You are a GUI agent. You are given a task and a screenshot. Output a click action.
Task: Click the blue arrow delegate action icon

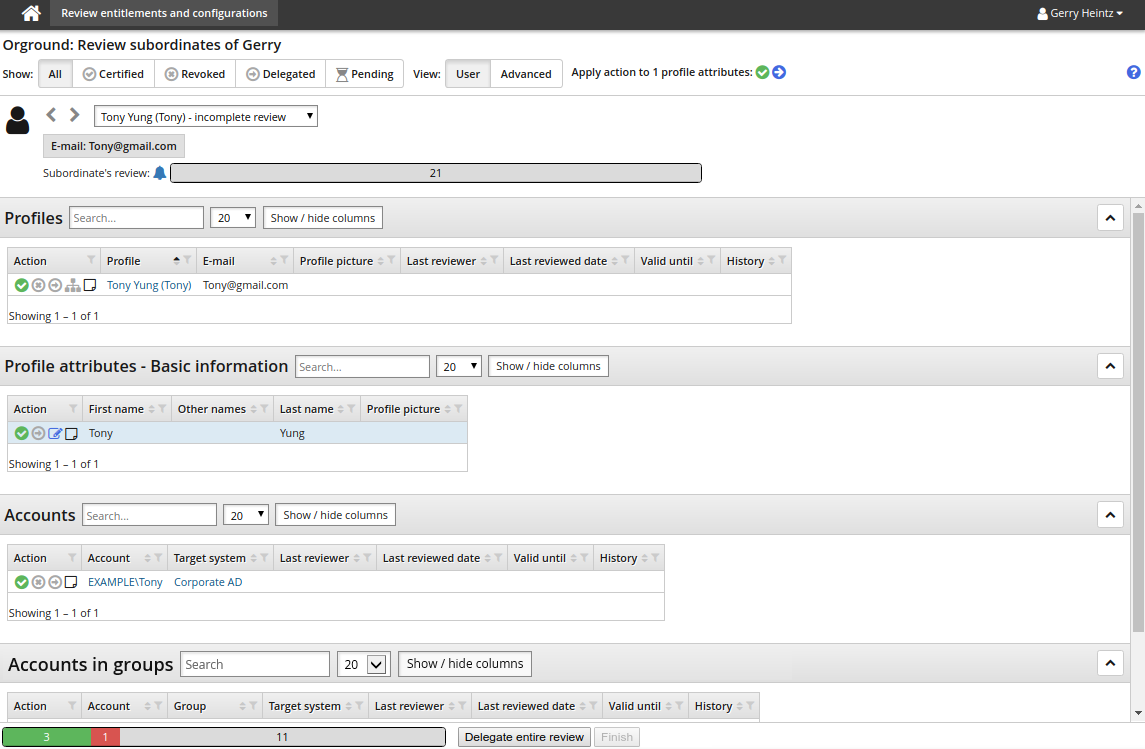coord(779,72)
